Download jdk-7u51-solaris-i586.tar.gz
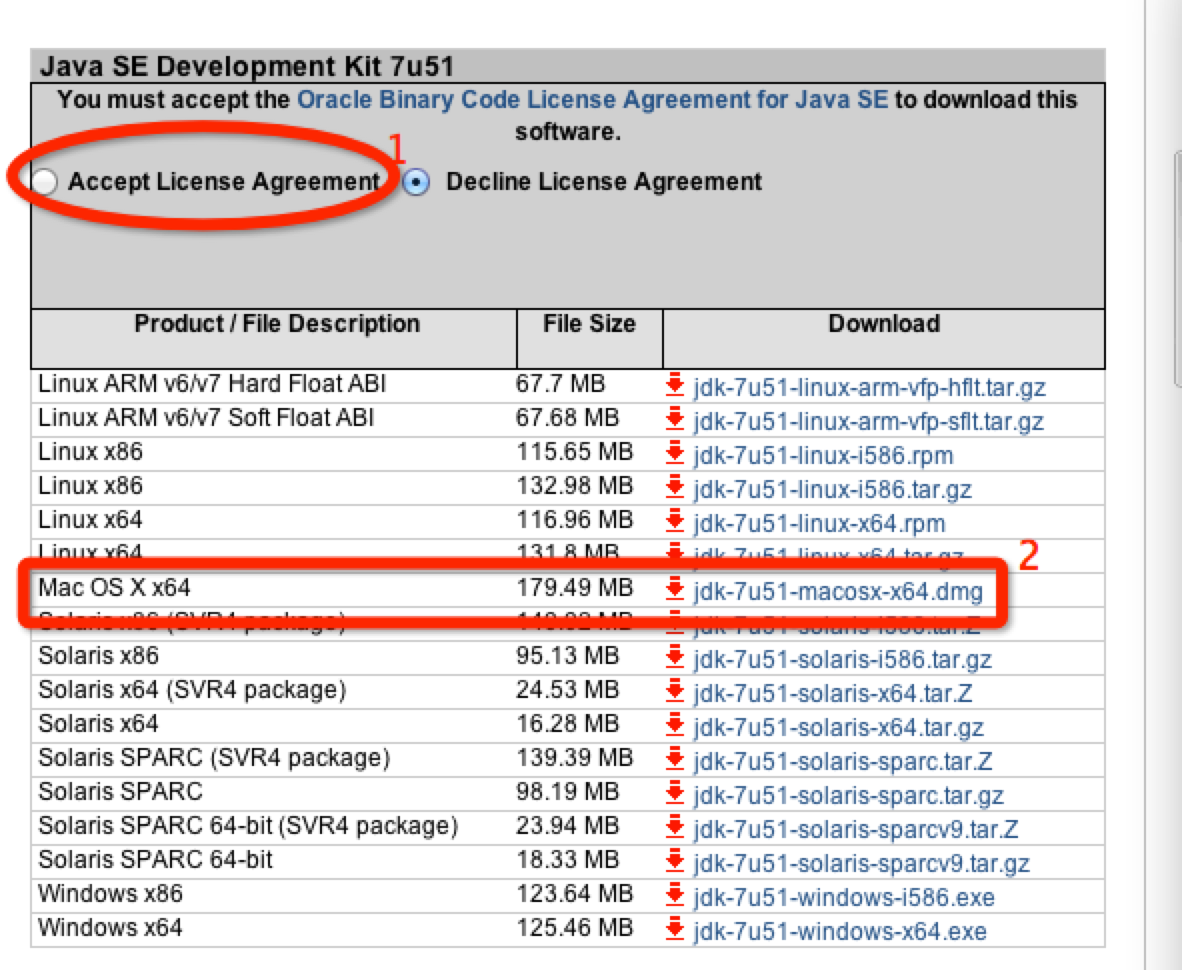This screenshot has width=1182, height=970. 842,659
